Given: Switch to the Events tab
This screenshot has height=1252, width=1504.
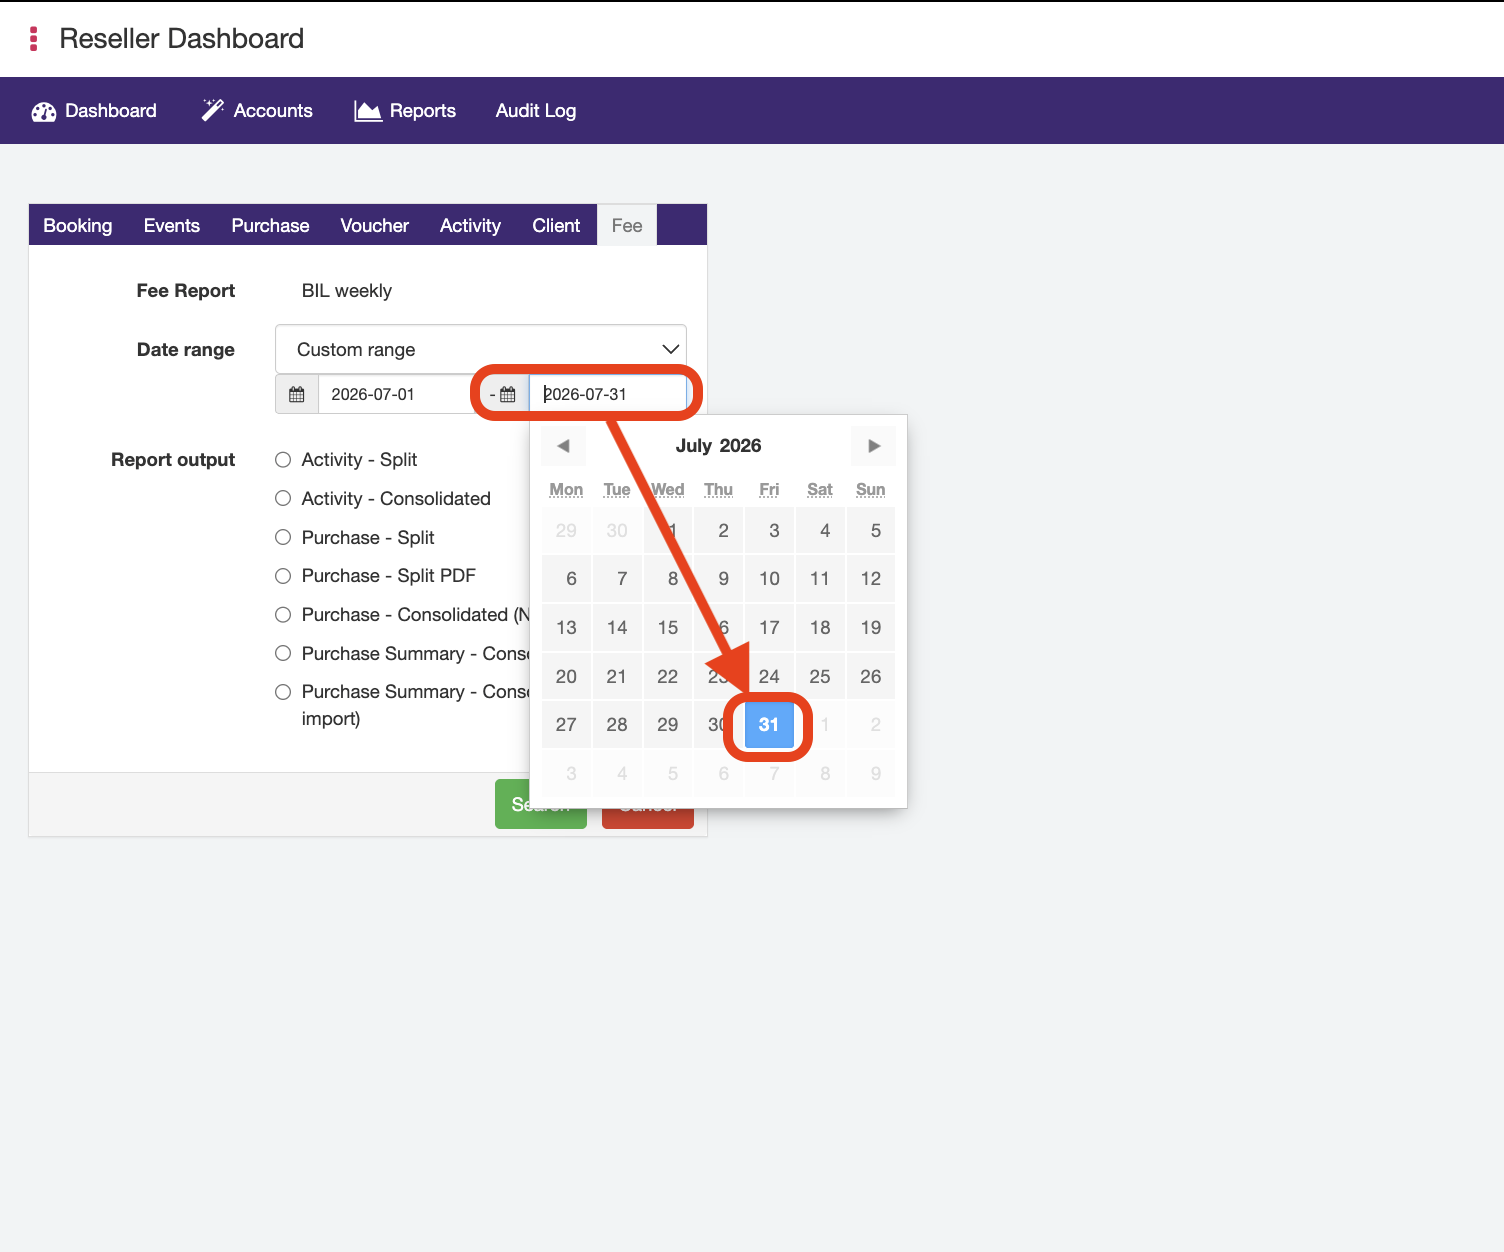Looking at the screenshot, I should coord(172,225).
